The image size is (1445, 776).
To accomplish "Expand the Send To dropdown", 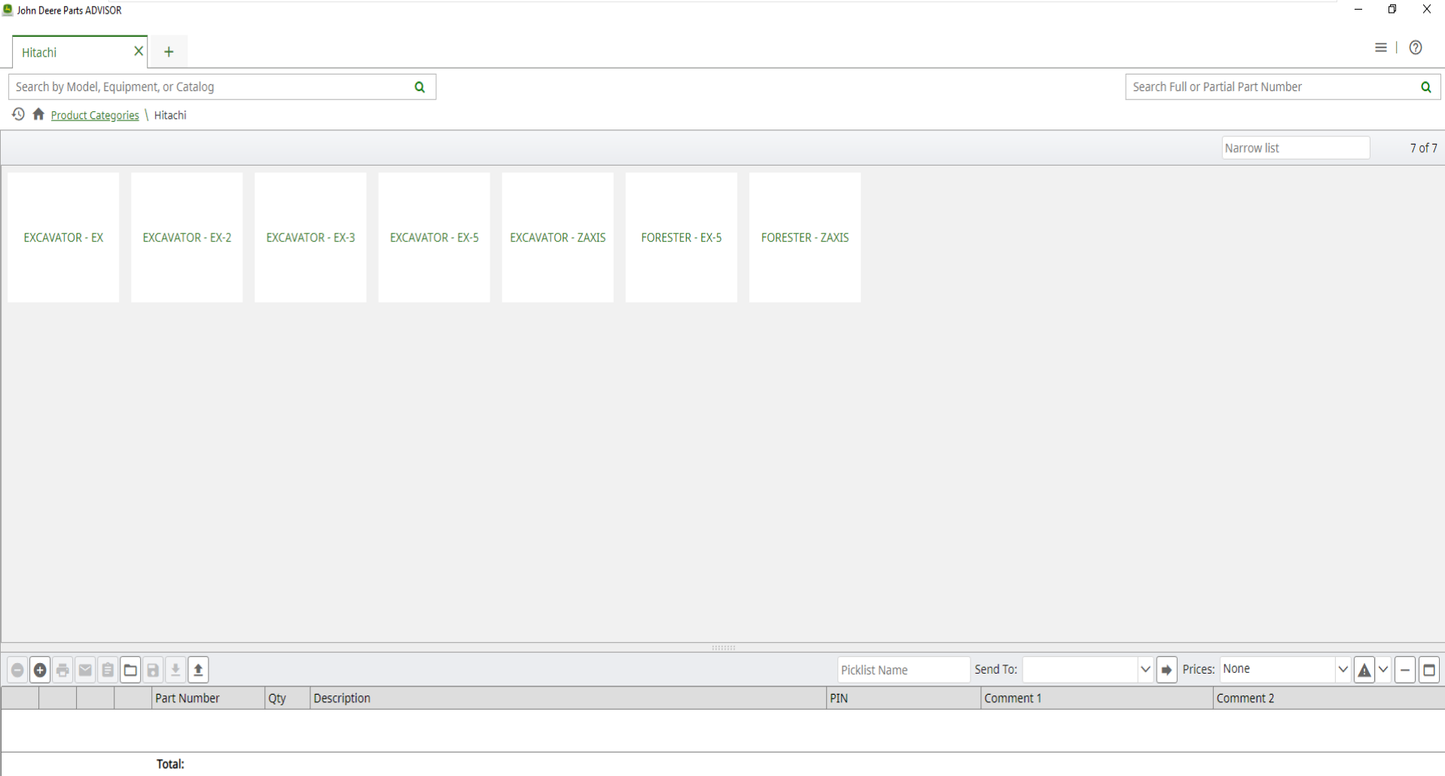I will (x=1145, y=670).
